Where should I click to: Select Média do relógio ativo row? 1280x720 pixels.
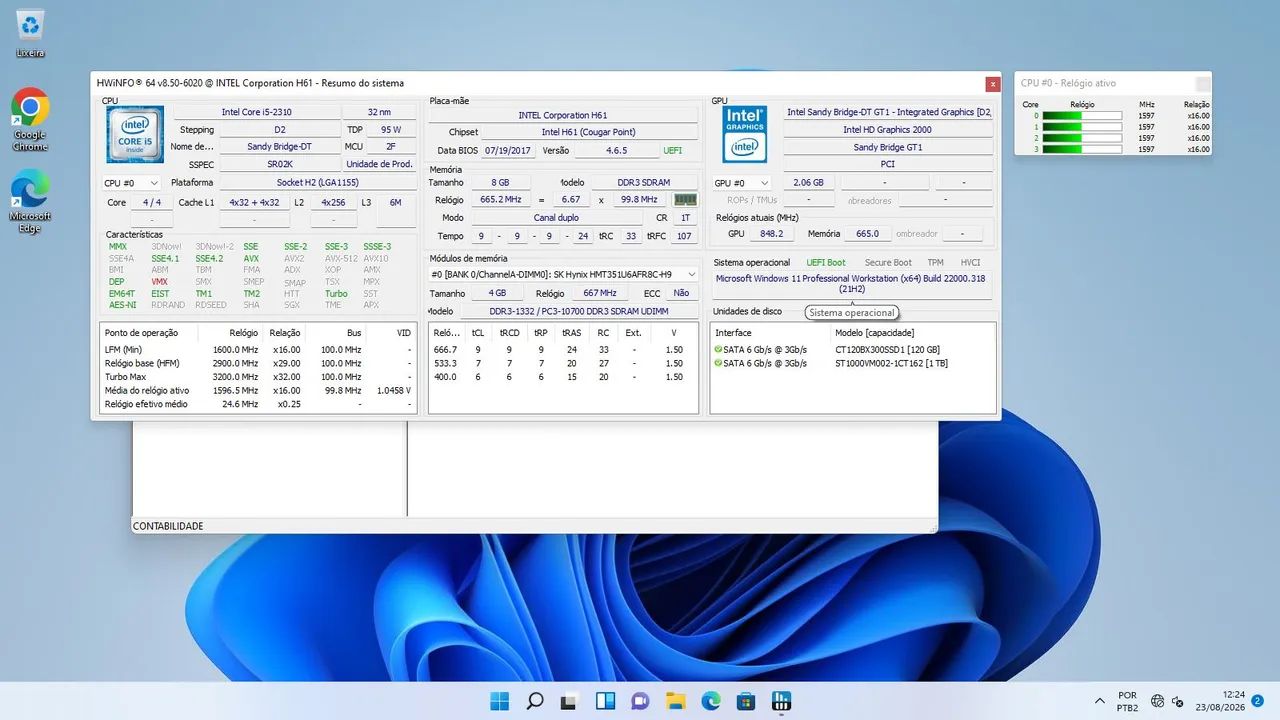click(258, 391)
